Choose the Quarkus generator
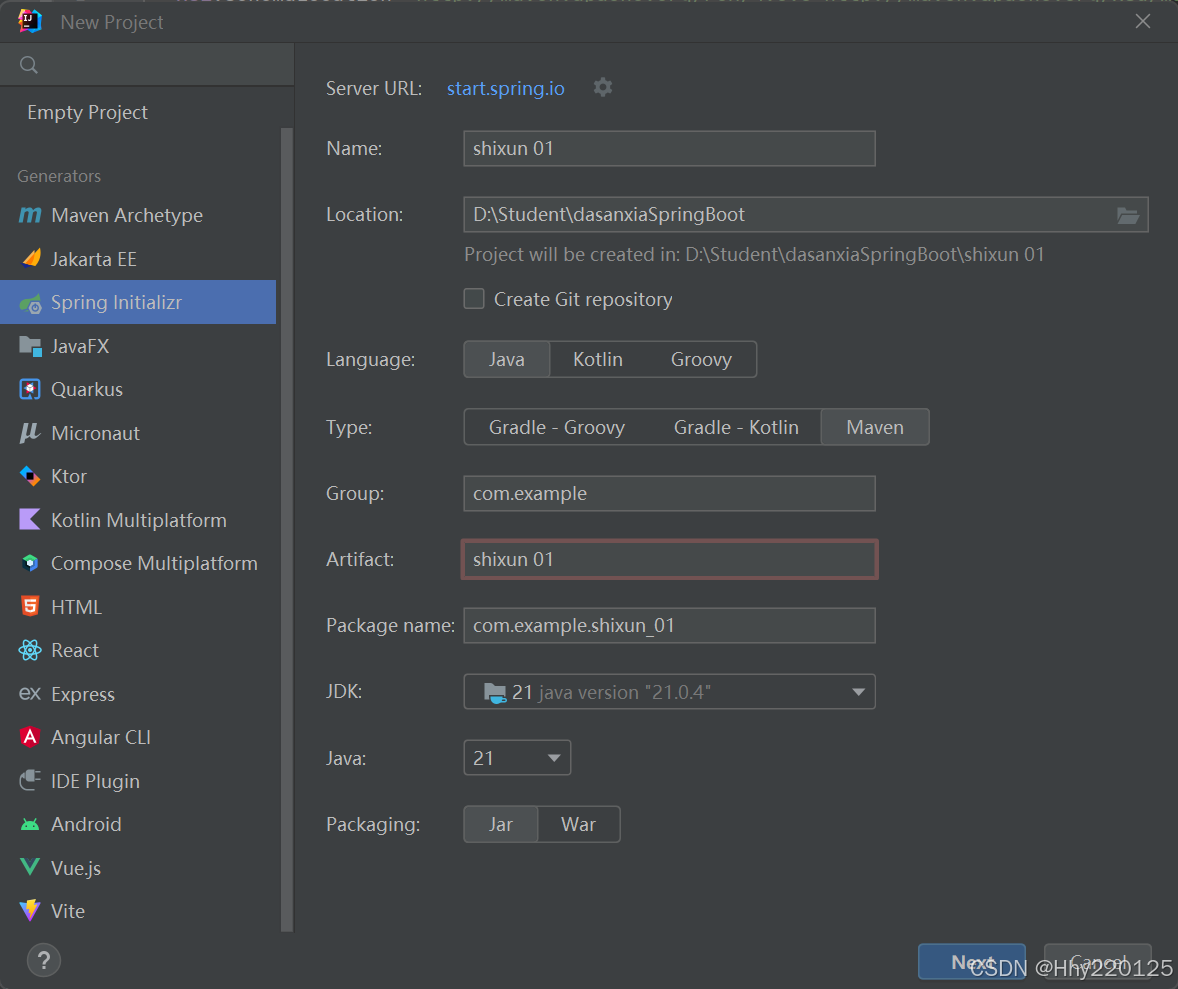Image resolution: width=1178 pixels, height=989 pixels. (x=96, y=389)
